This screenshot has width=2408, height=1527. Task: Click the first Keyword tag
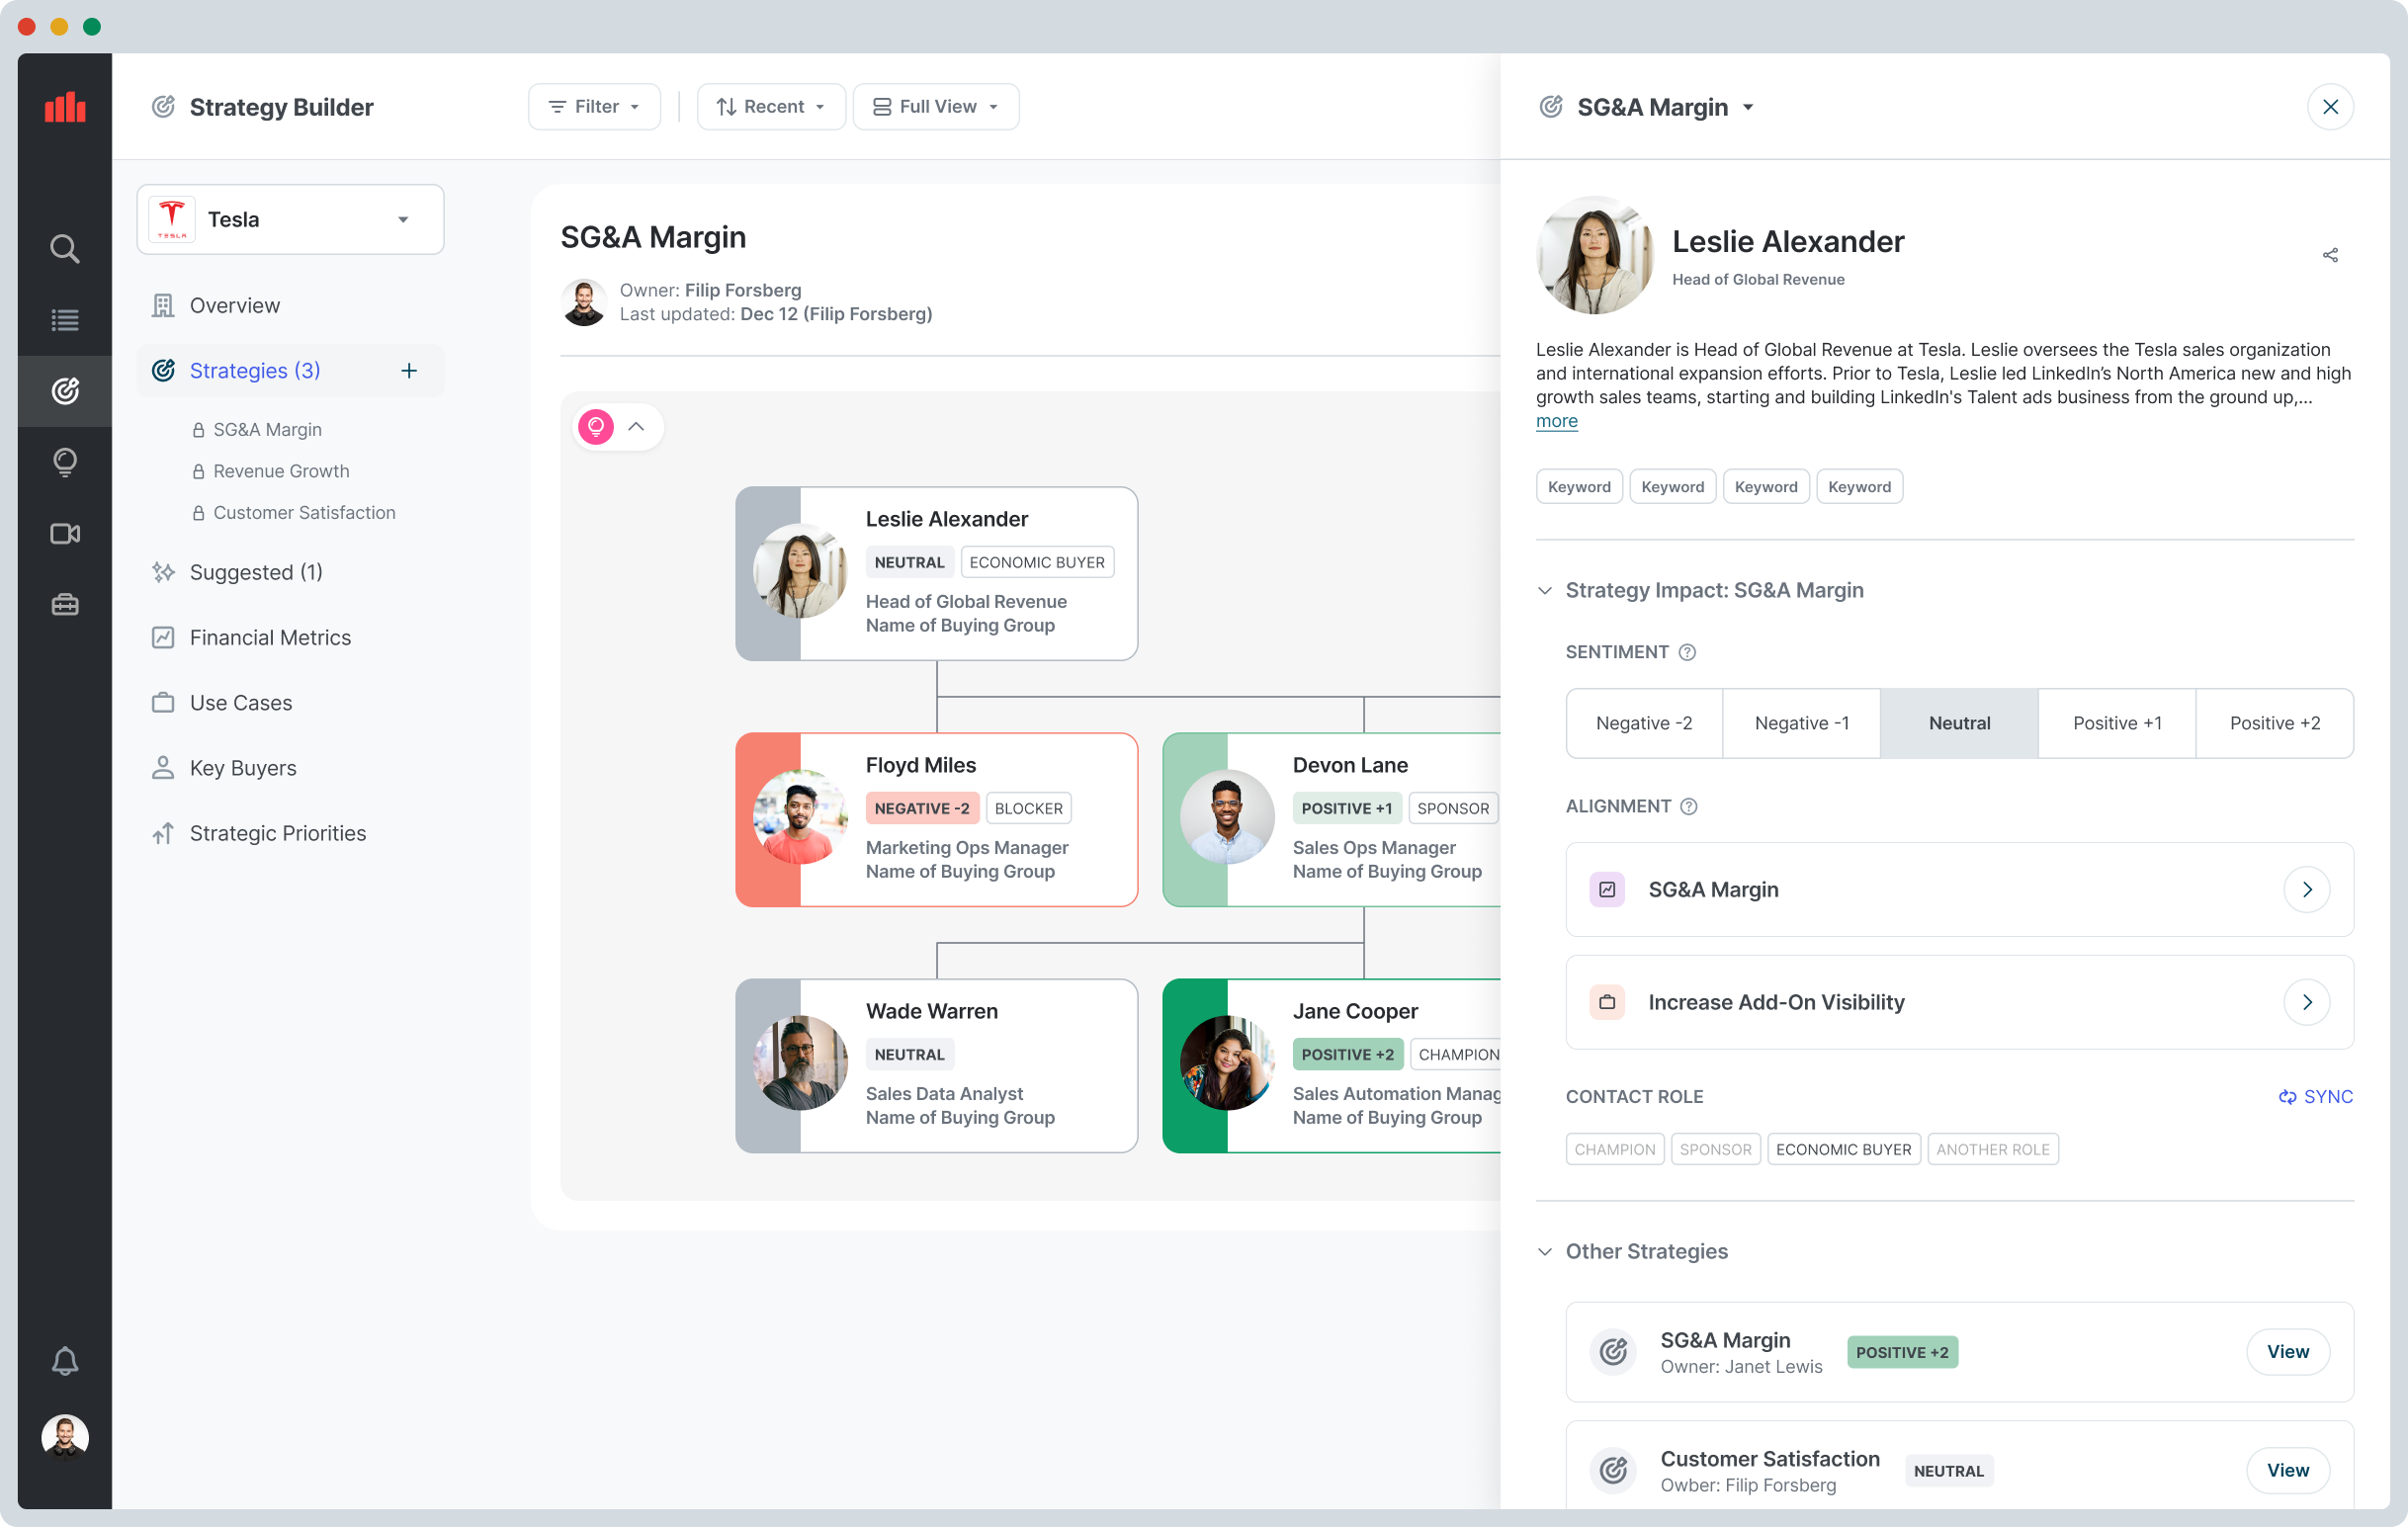(1578, 487)
